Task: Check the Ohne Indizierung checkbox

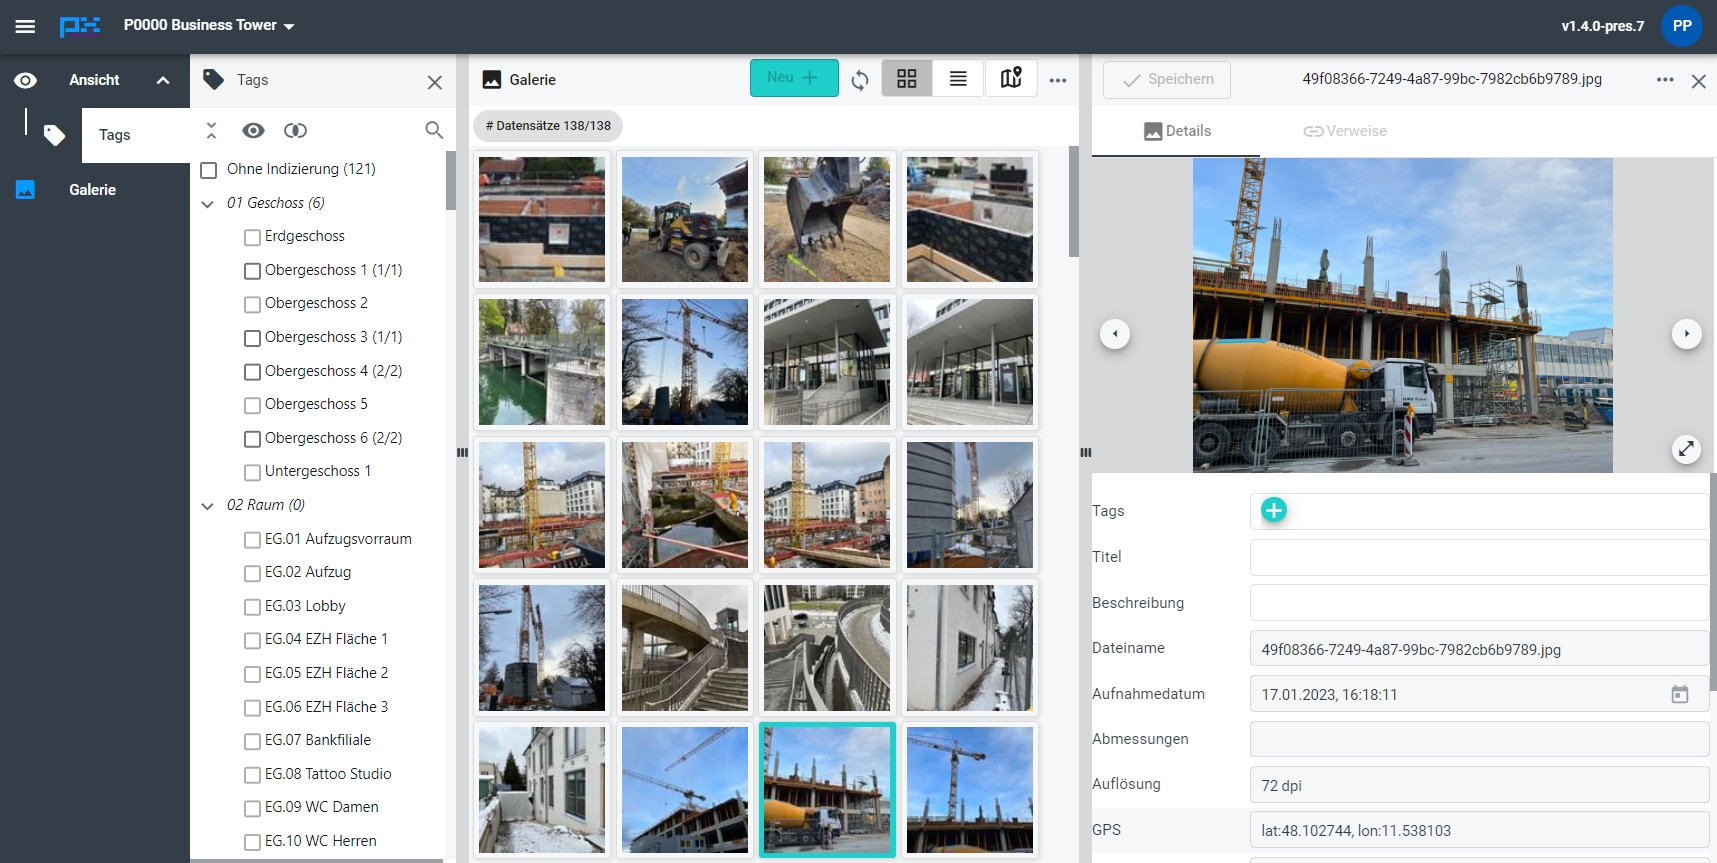Action: coord(209,170)
